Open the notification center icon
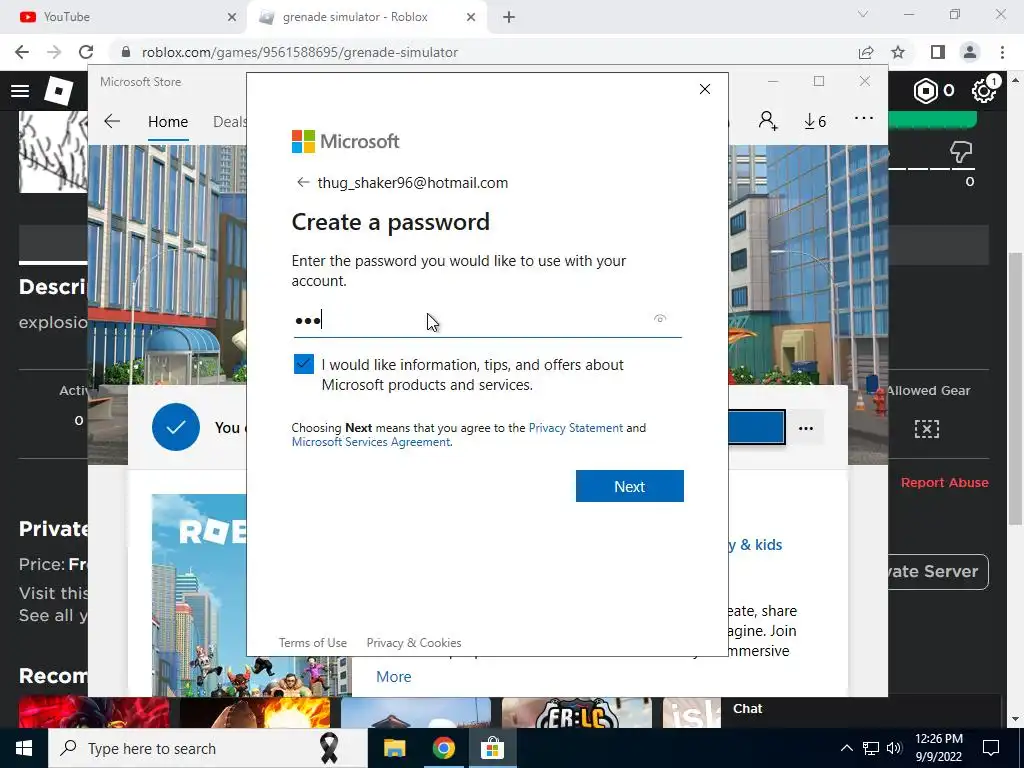 [991, 748]
